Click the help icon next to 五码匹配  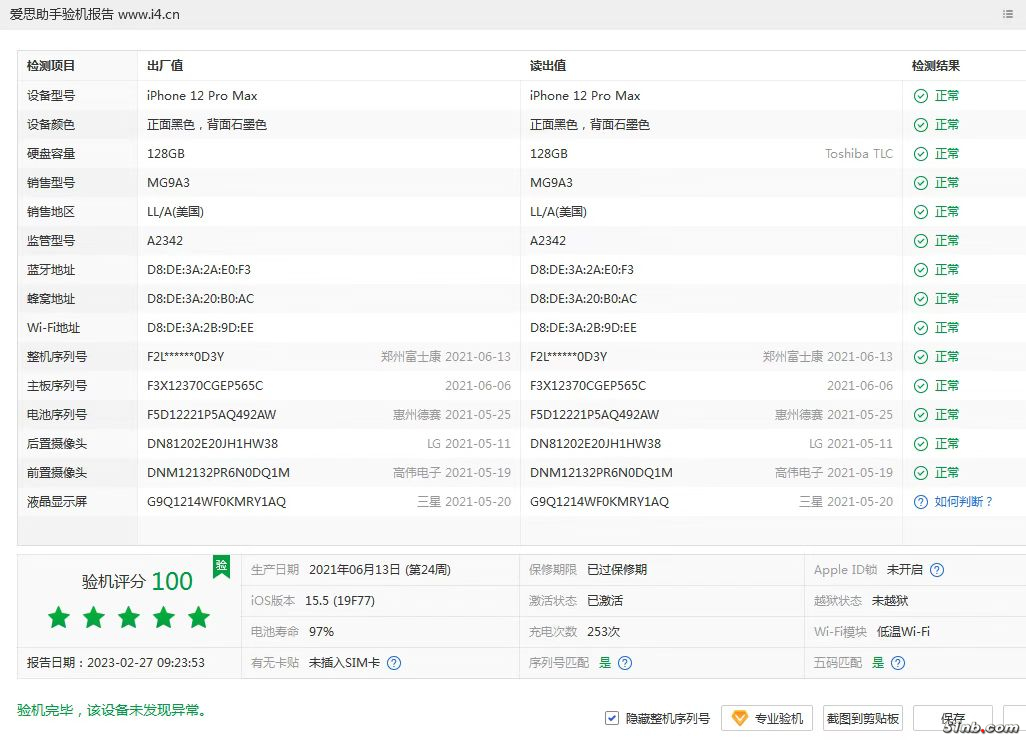[898, 663]
